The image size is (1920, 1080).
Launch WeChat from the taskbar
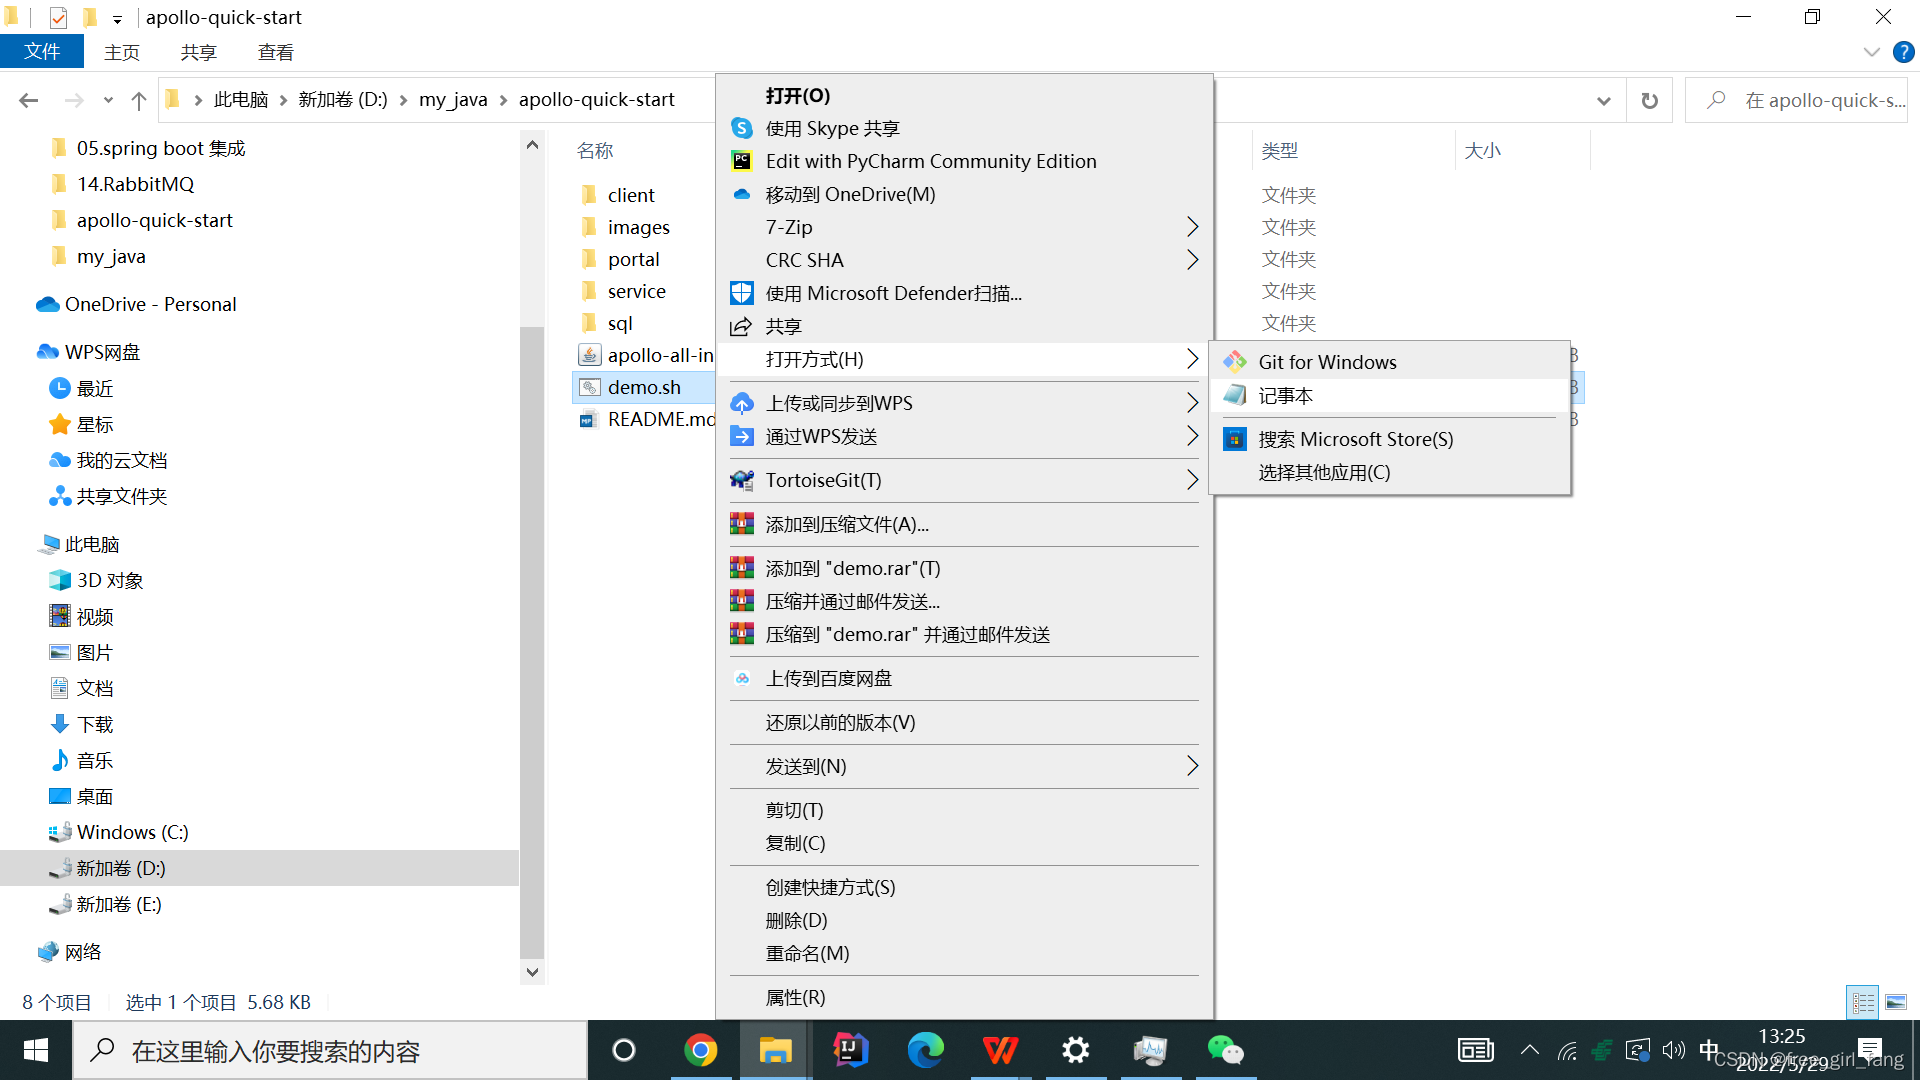coord(1226,1050)
